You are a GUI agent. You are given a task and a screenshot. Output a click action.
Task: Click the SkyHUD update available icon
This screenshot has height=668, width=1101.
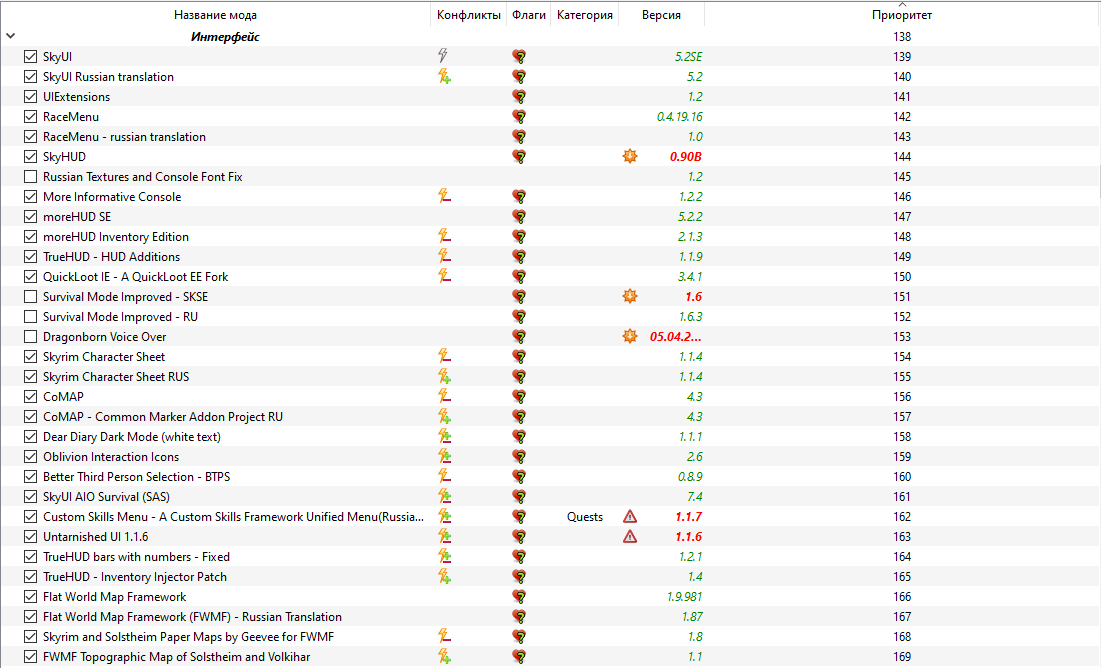[630, 156]
